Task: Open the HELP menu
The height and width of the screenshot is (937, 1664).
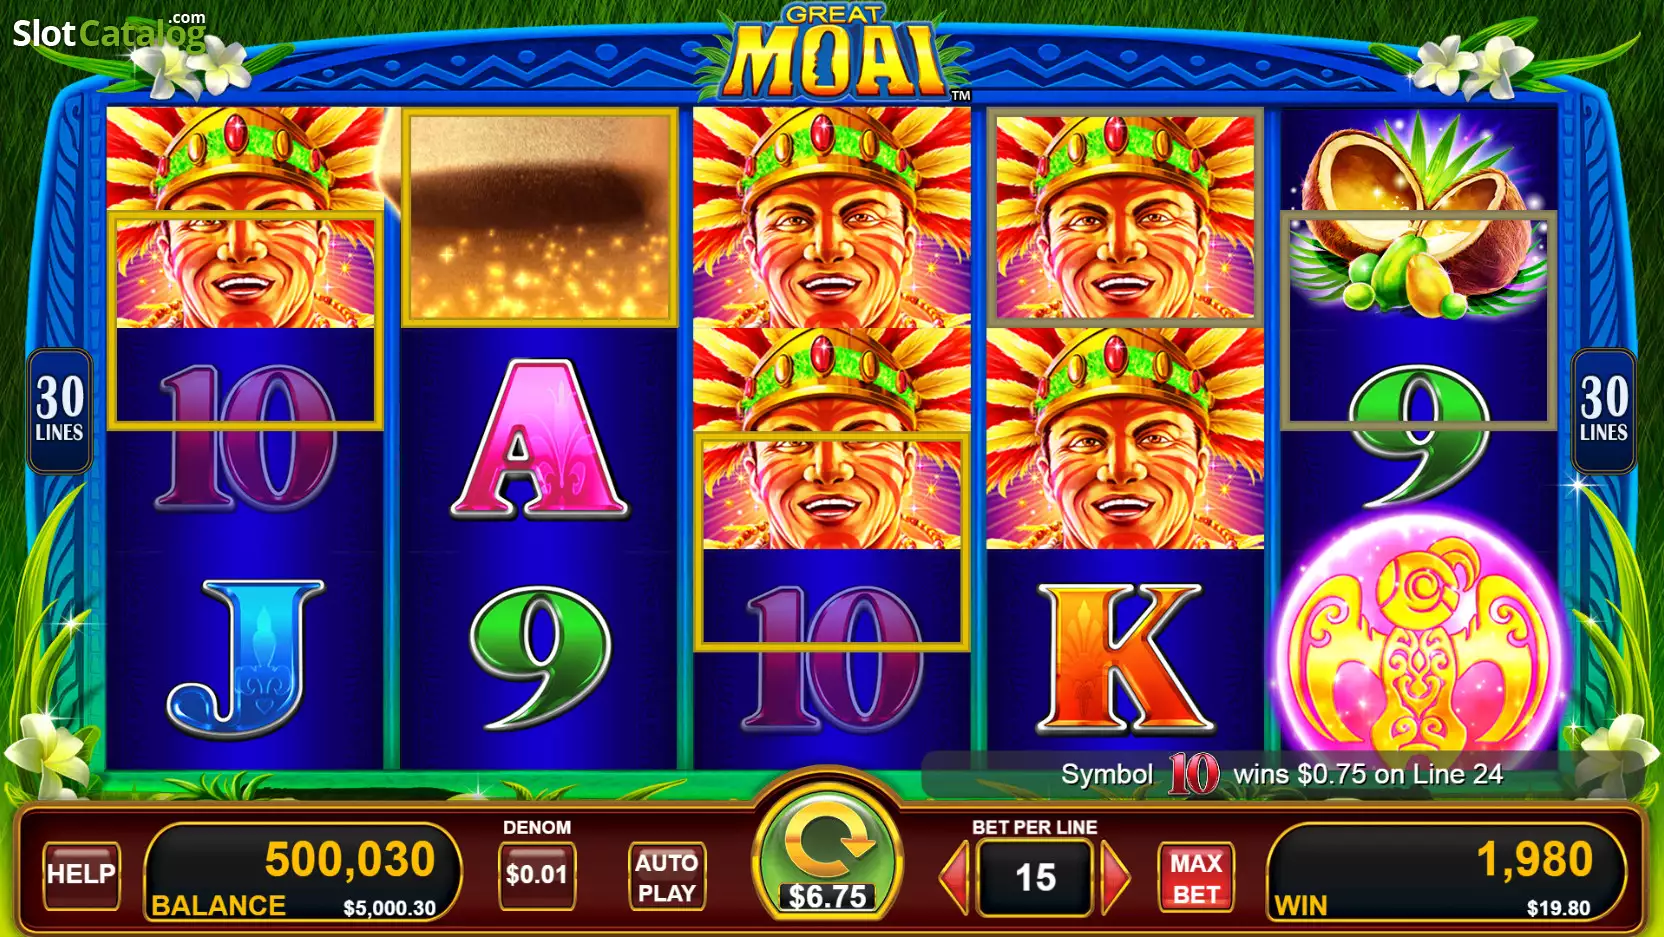Action: click(81, 875)
